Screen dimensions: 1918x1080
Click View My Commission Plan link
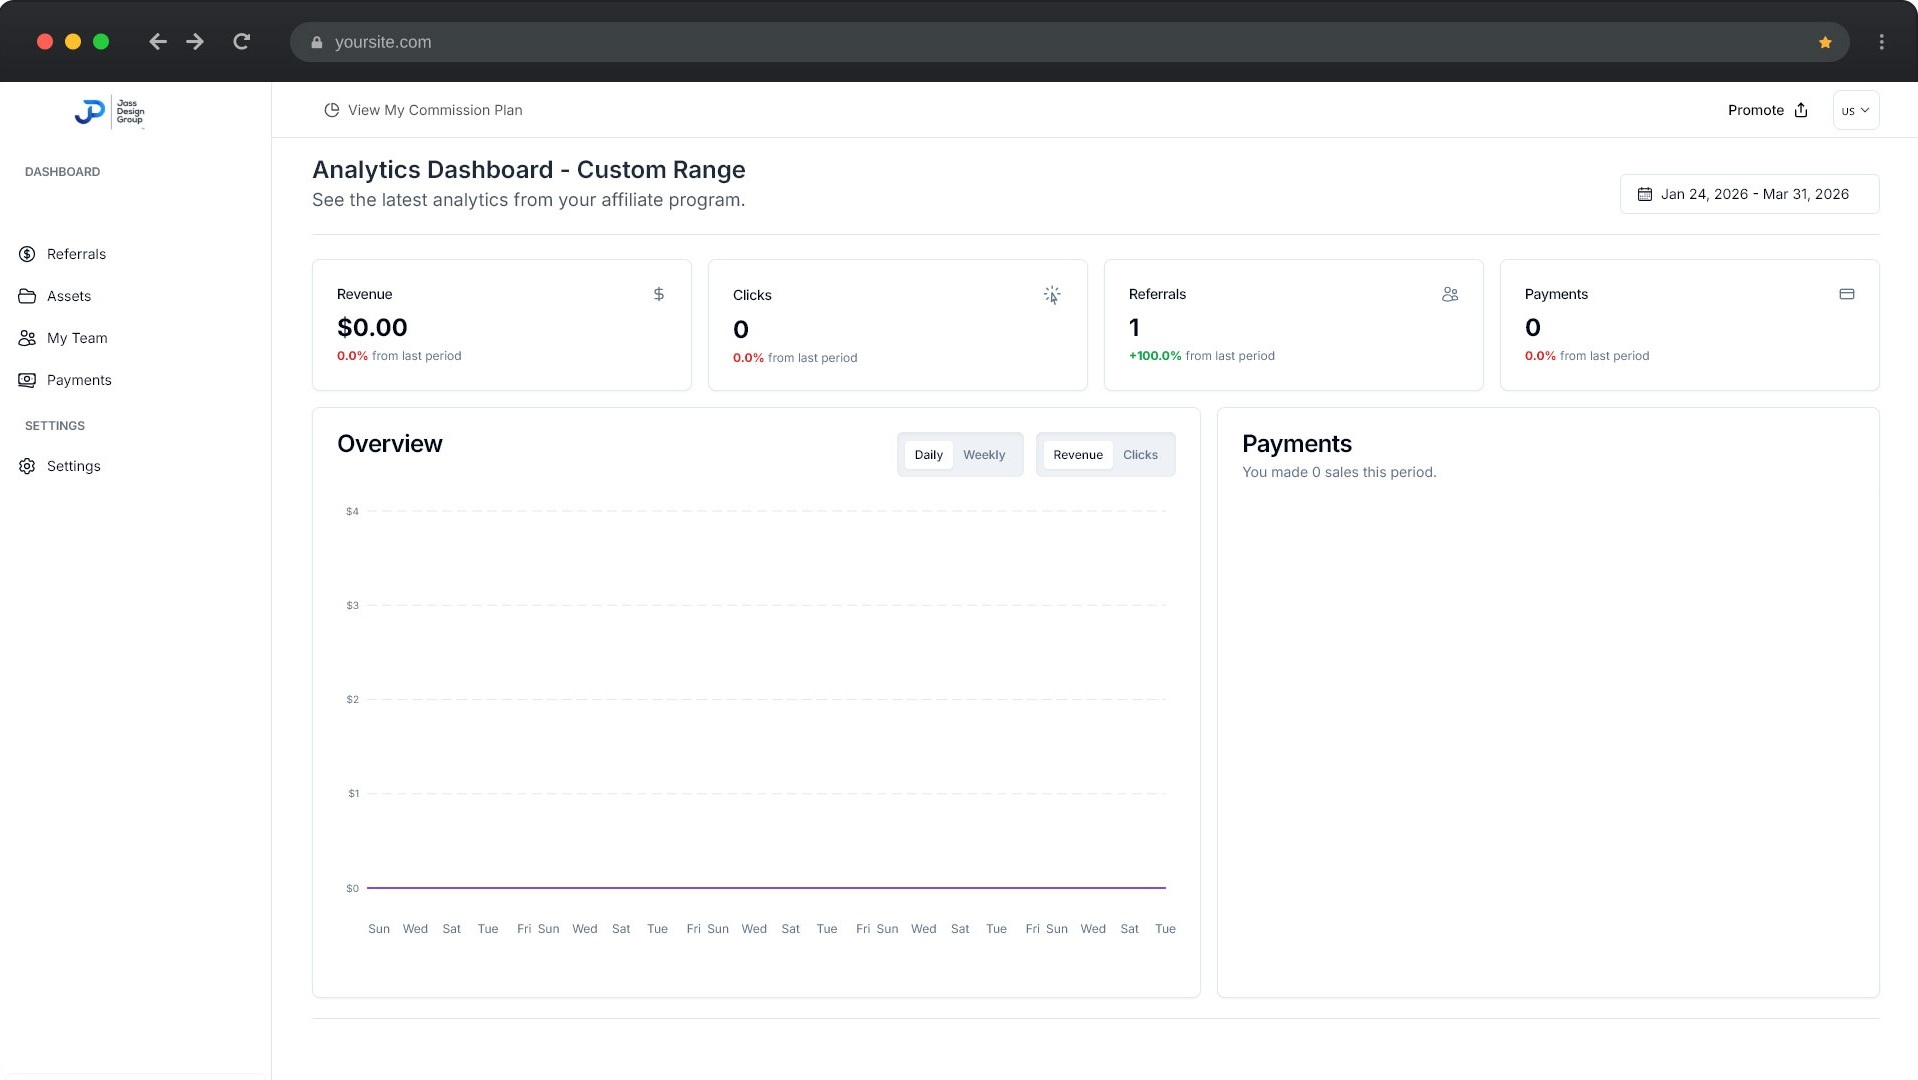[434, 110]
